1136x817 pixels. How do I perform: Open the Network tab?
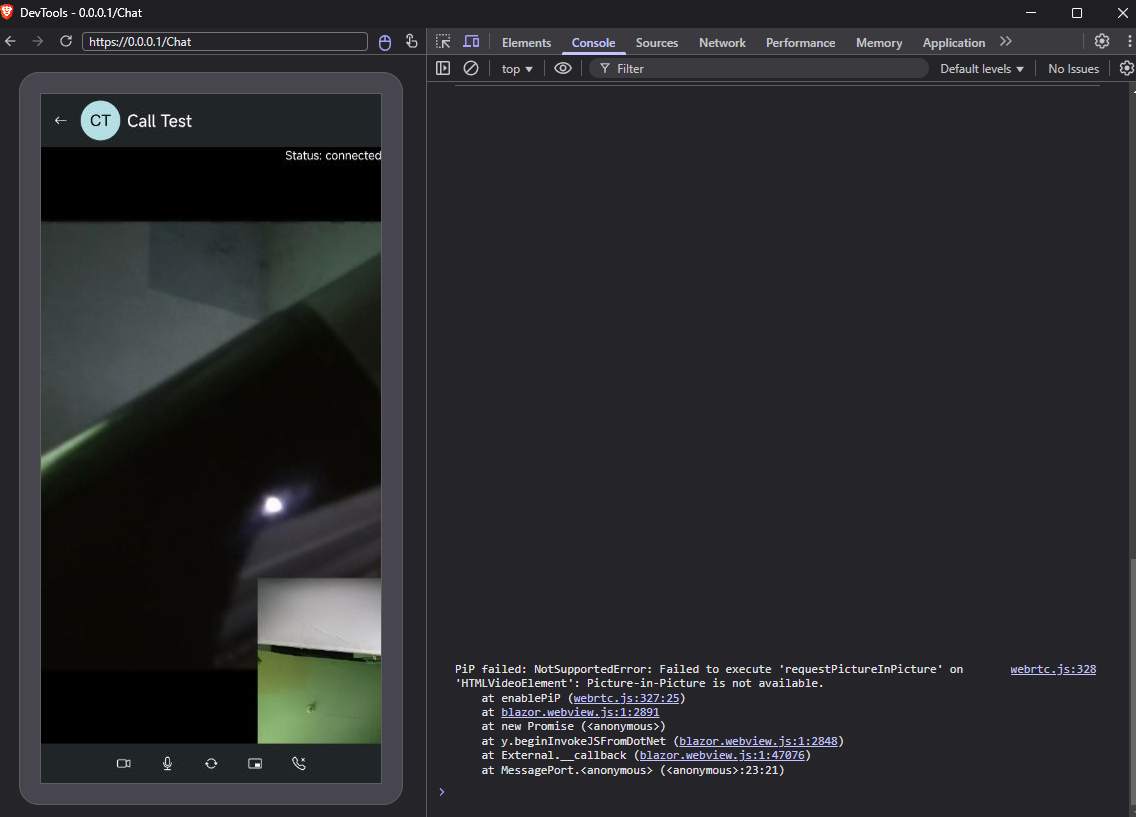tap(722, 43)
